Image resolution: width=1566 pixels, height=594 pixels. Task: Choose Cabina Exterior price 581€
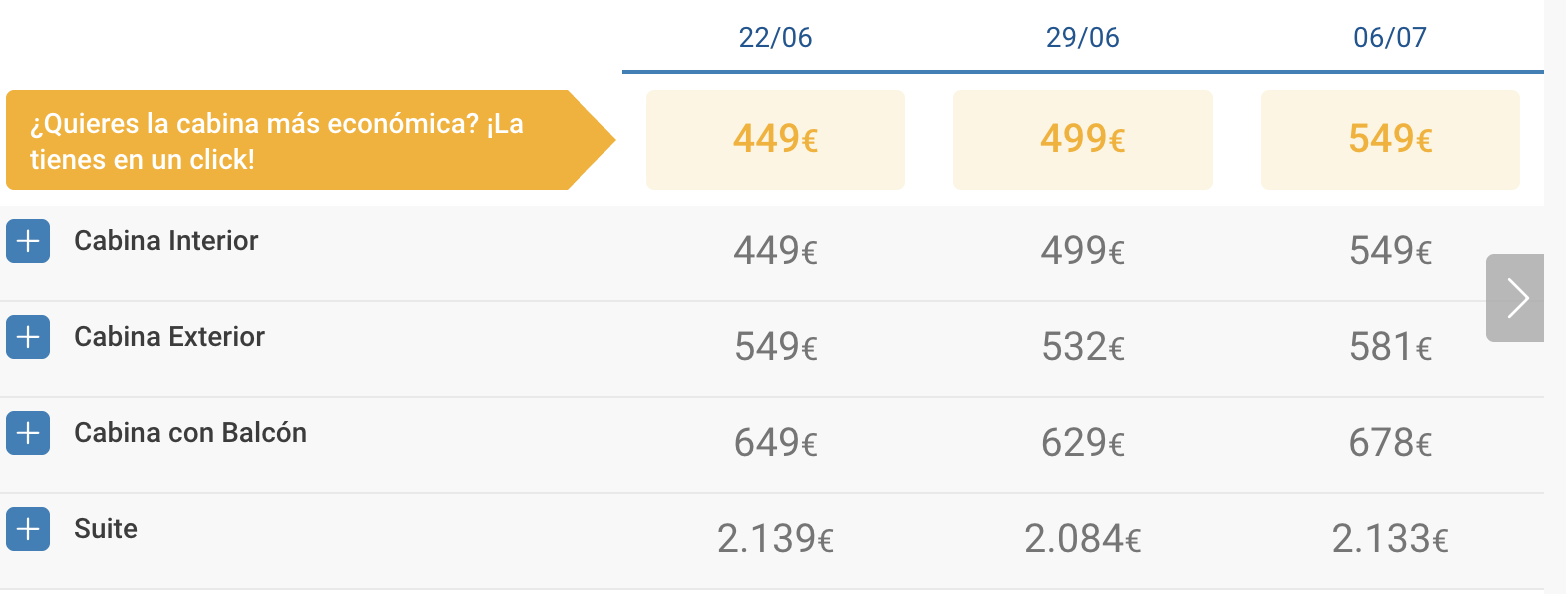pyautogui.click(x=1390, y=347)
